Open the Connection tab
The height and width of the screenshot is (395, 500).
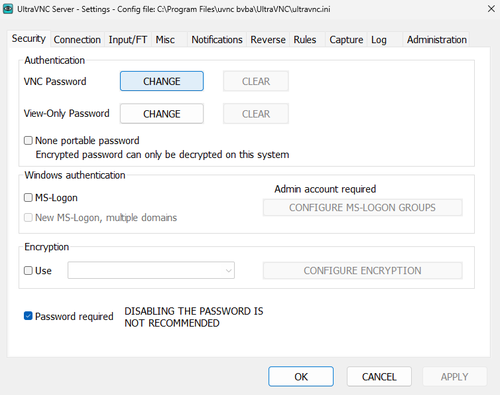(77, 40)
